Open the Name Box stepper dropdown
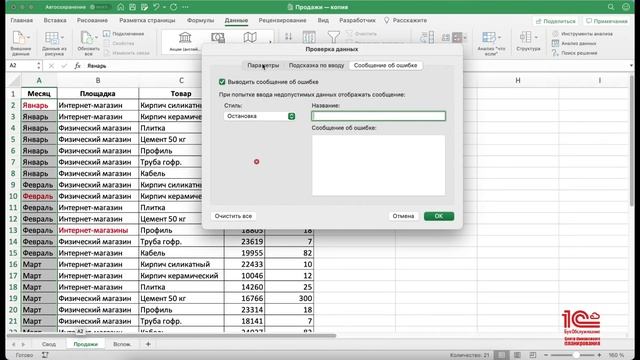Screen dimensions: 640x360 click(x=39, y=66)
